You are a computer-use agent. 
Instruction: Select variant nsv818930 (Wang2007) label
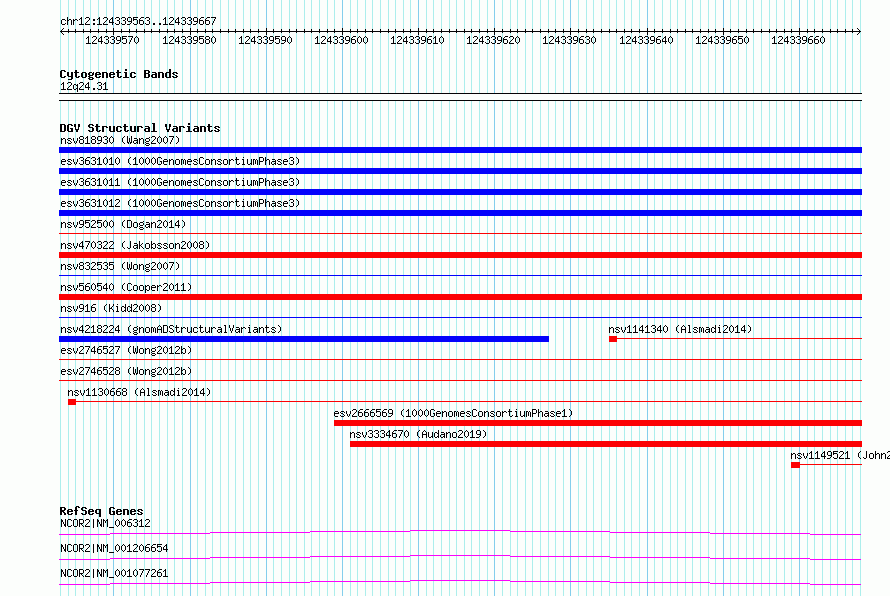click(120, 140)
